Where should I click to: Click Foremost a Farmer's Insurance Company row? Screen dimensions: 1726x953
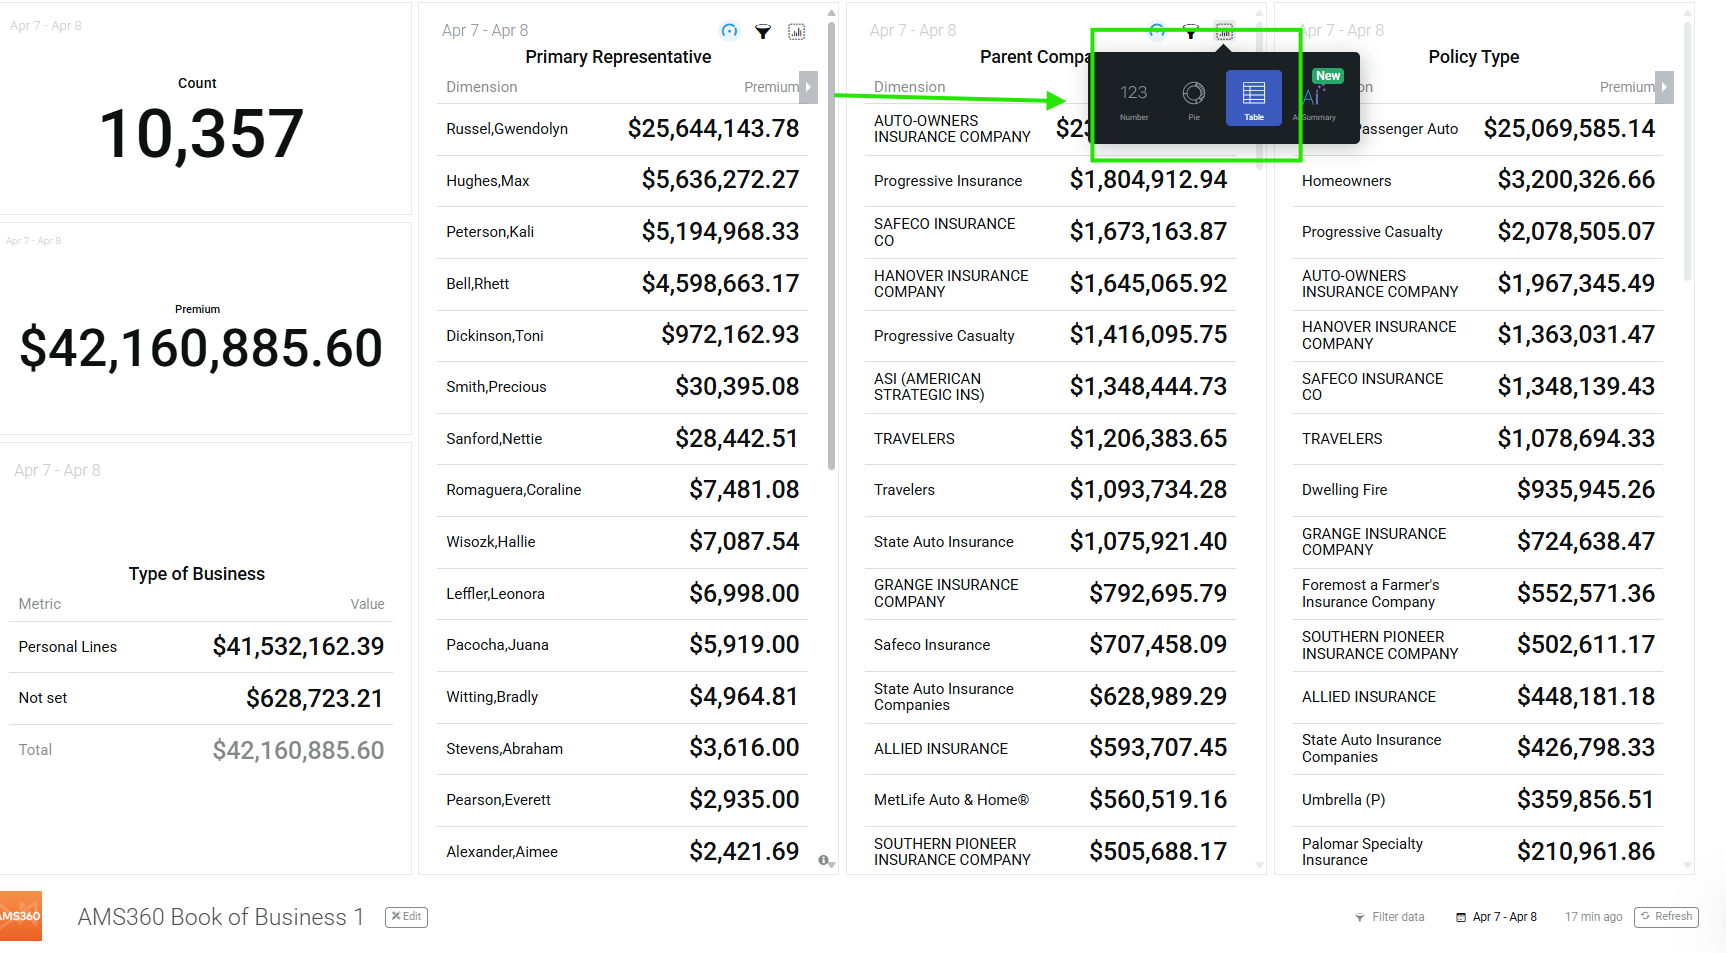[x=1478, y=594]
